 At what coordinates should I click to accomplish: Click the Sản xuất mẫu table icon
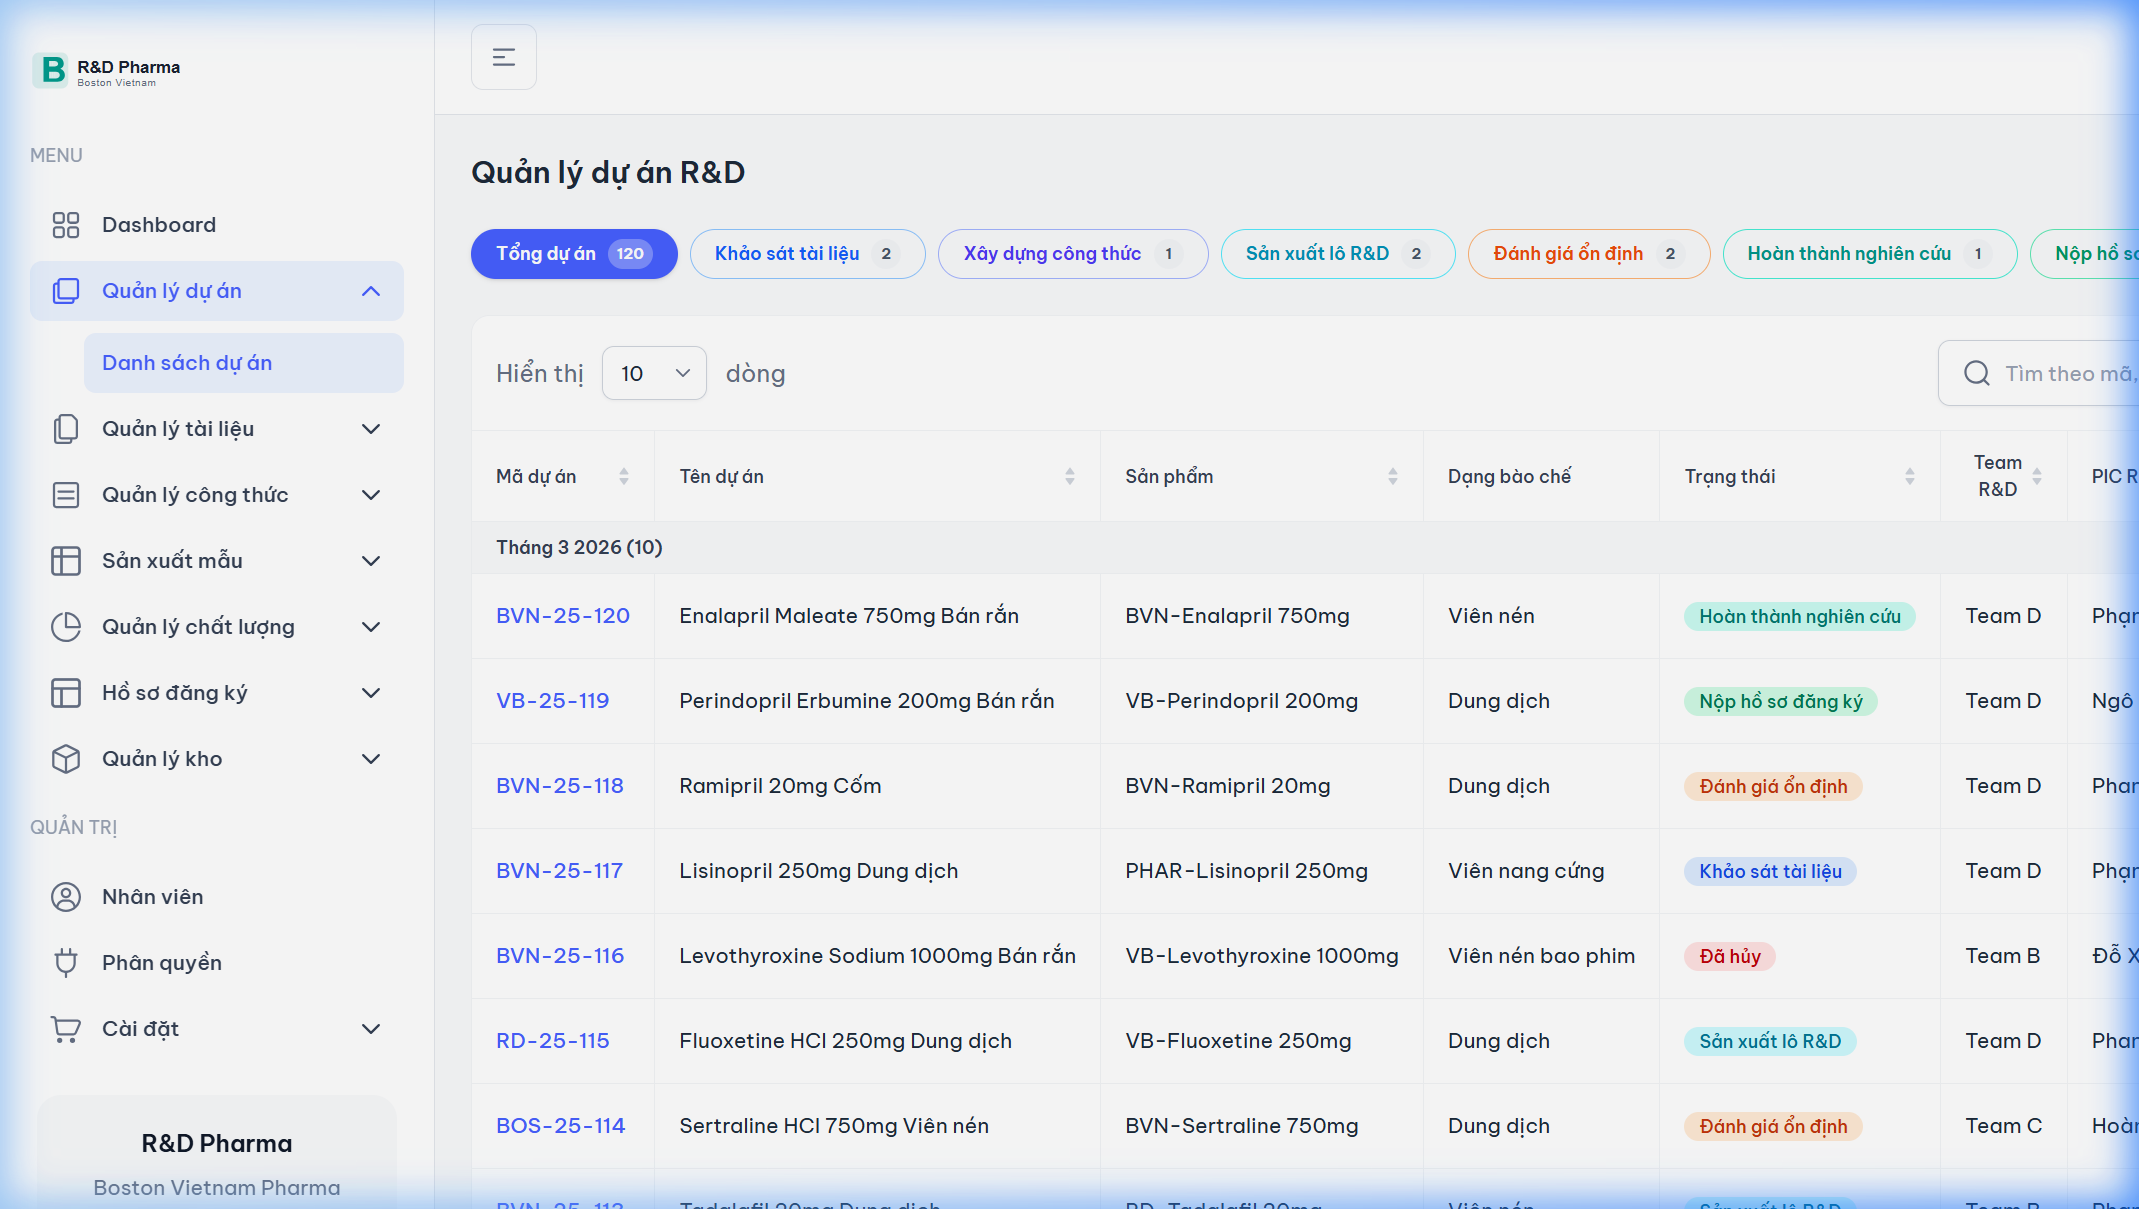click(66, 560)
